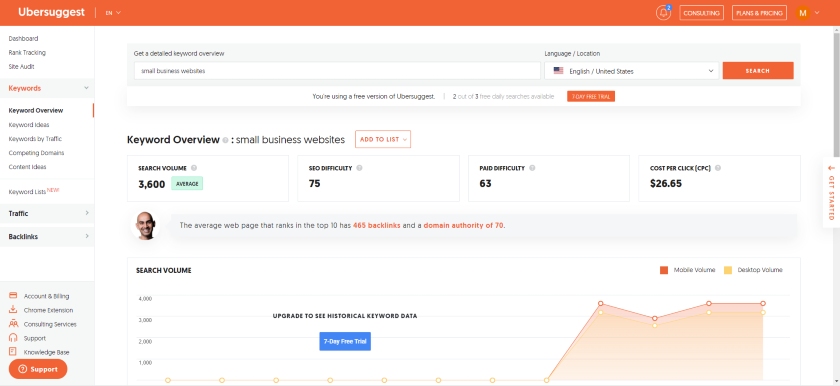Open the user avatar M menu
This screenshot has width=840, height=386.
pos(802,13)
